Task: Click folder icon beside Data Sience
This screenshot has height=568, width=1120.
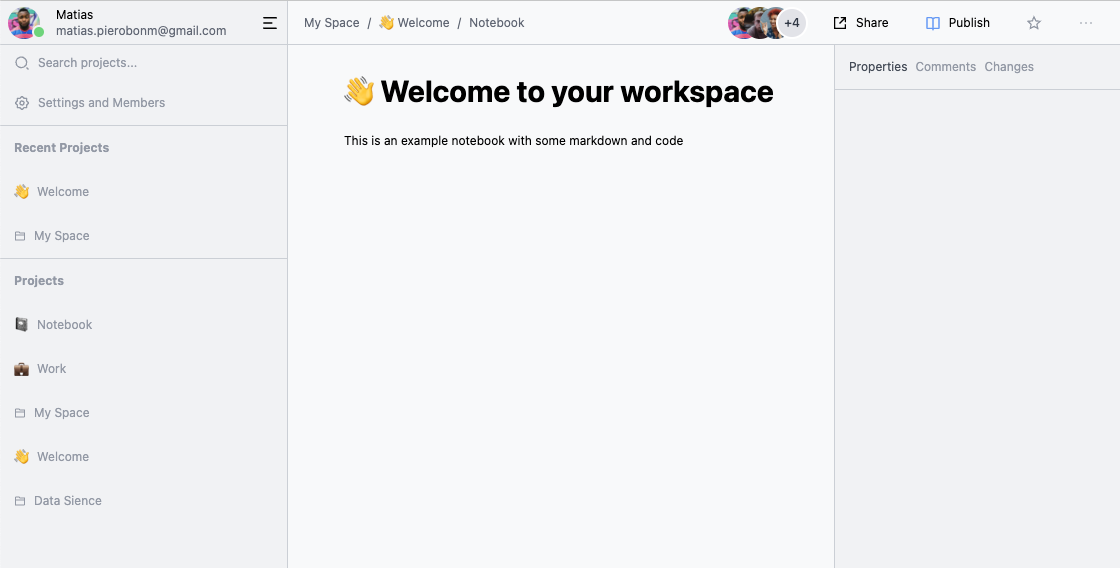Action: pyautogui.click(x=20, y=501)
